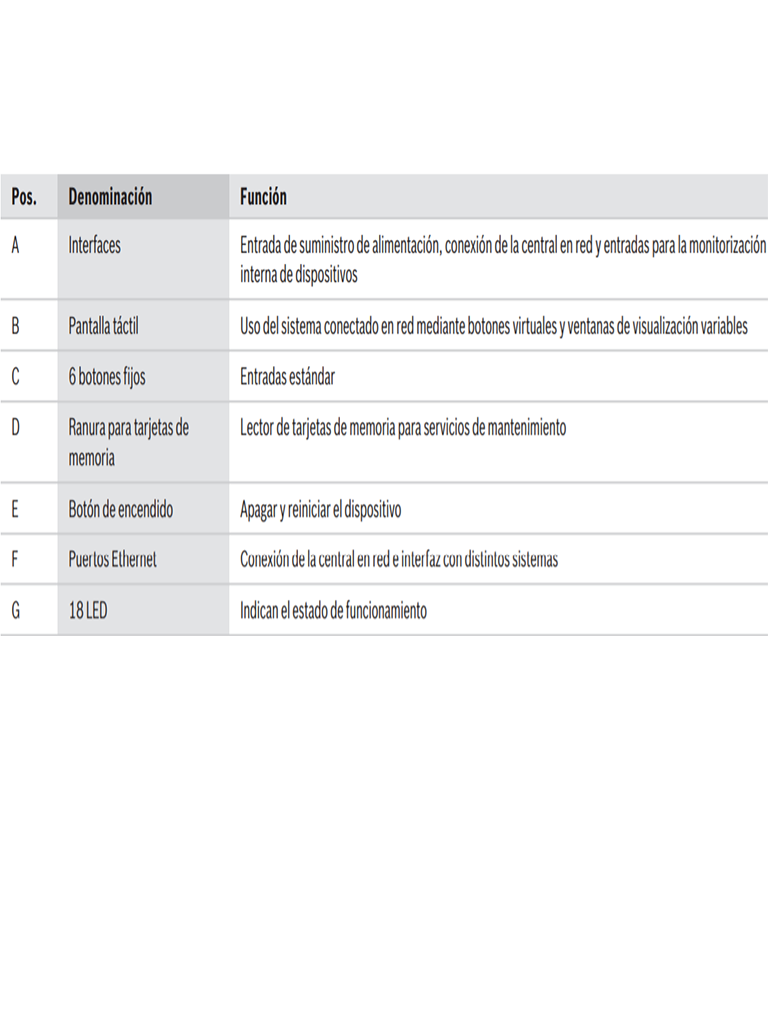The height and width of the screenshot is (1024, 768).
Task: Select "Apagar y reiniciar el dispositivo" text
Action: [x=320, y=509]
